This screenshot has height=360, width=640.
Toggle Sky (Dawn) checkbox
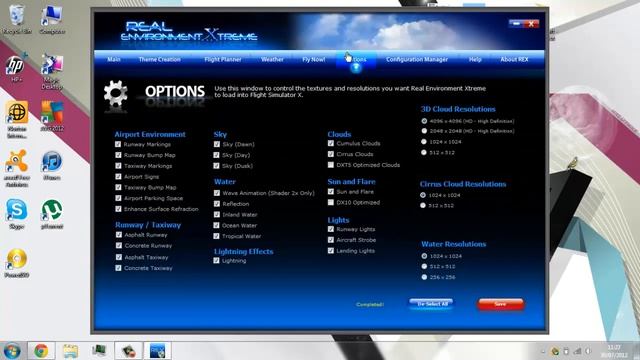[x=217, y=144]
